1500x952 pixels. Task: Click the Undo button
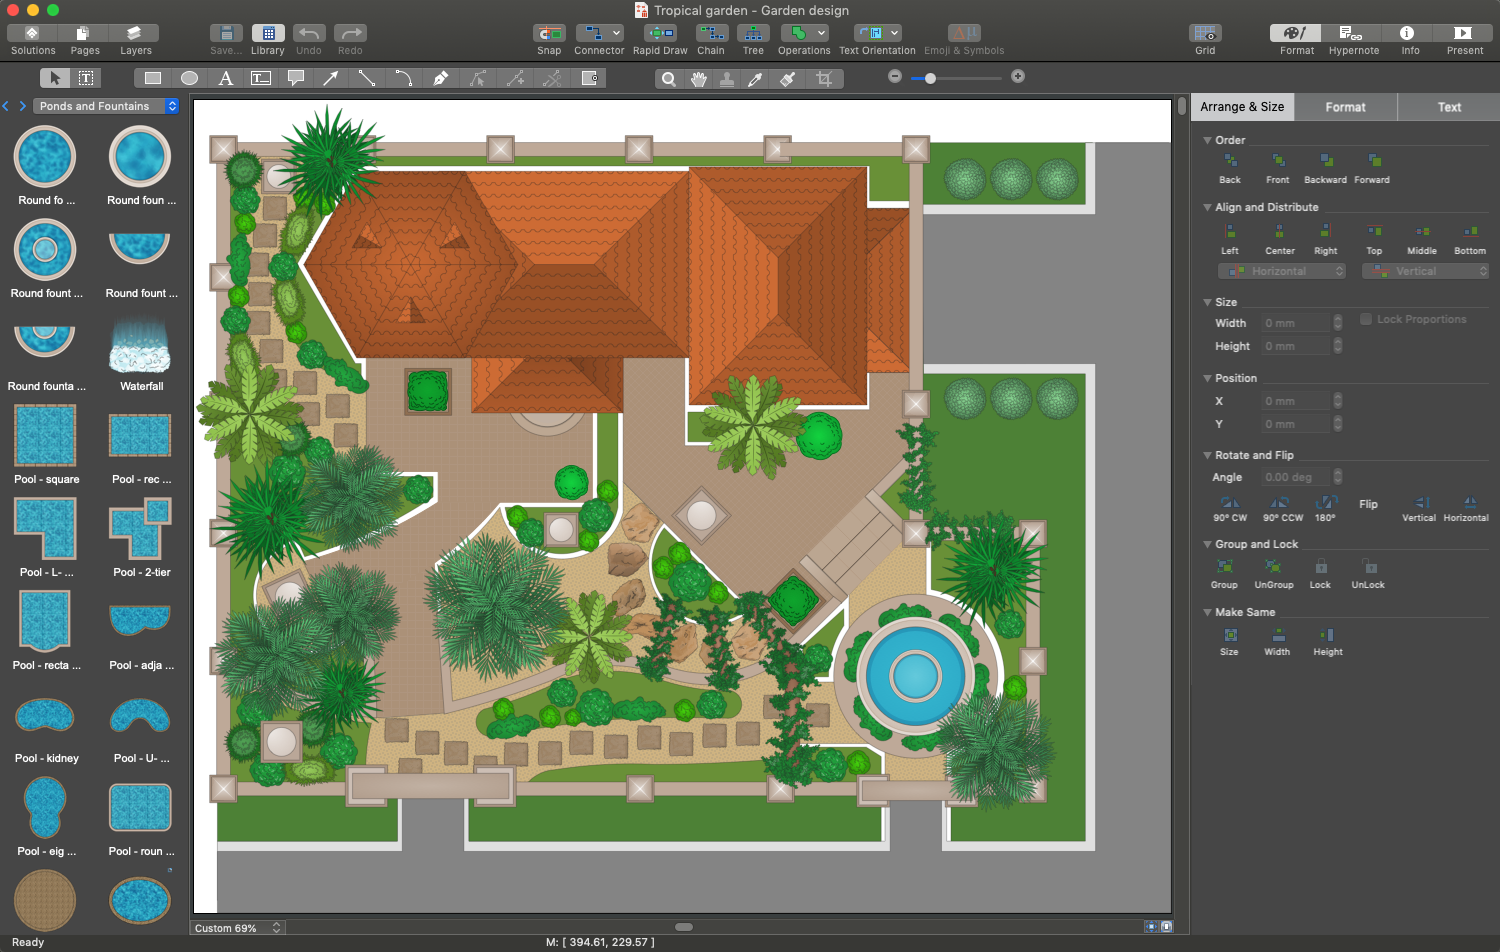pos(309,34)
